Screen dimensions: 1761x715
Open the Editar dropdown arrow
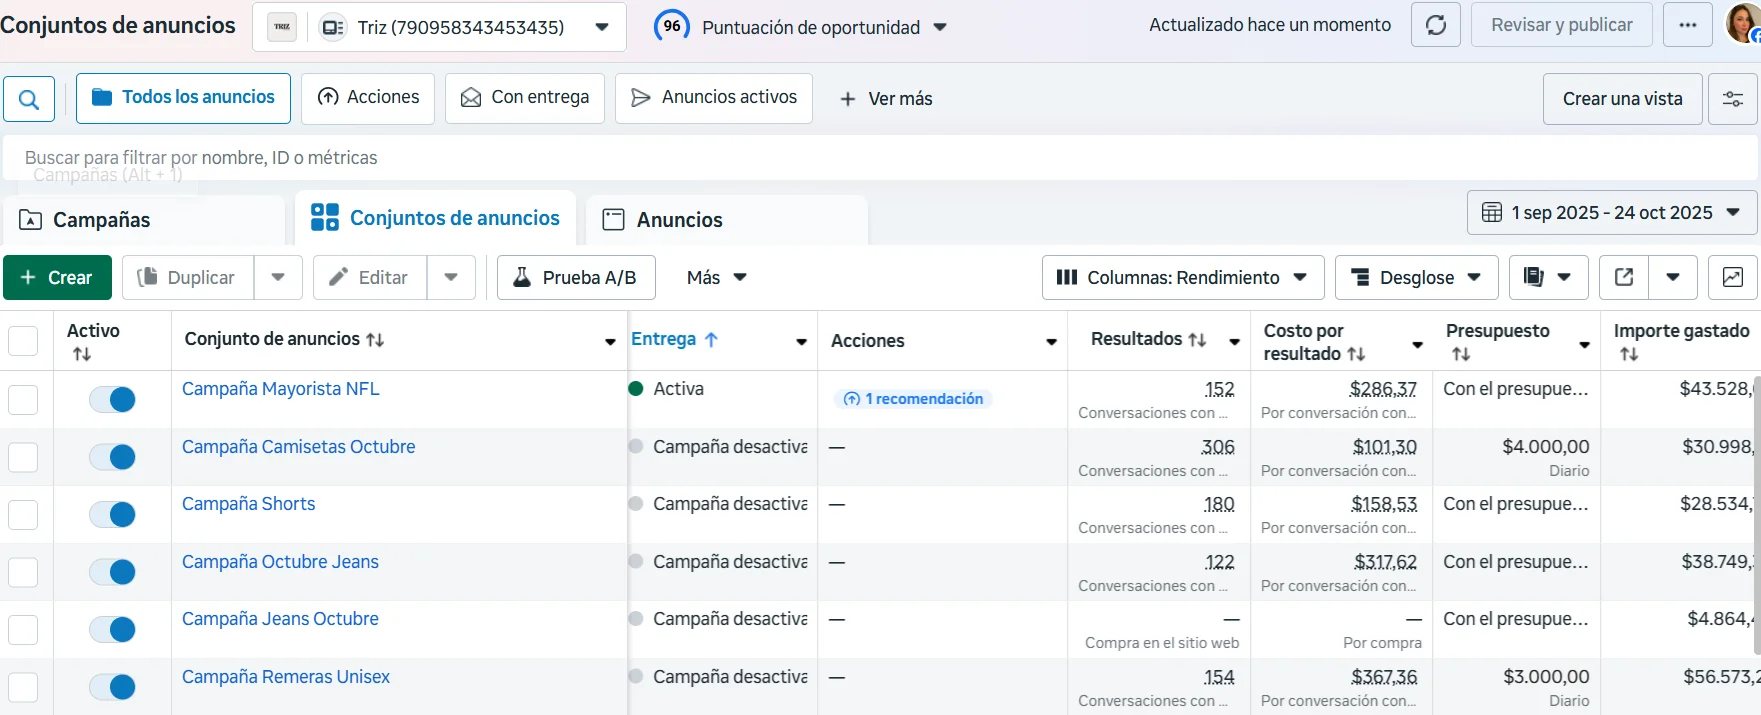point(451,277)
